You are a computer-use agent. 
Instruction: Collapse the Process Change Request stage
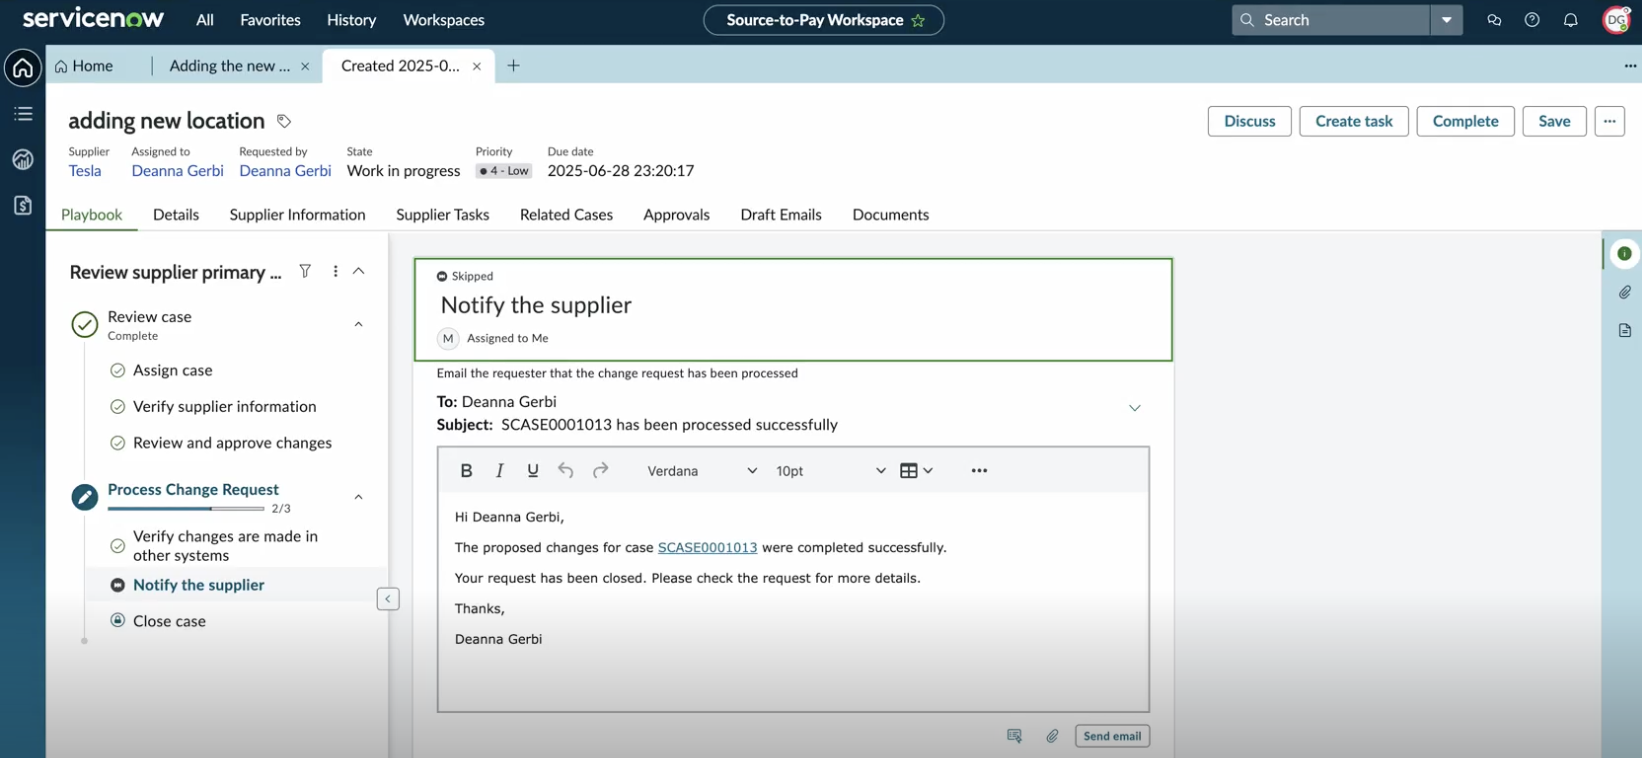(359, 497)
